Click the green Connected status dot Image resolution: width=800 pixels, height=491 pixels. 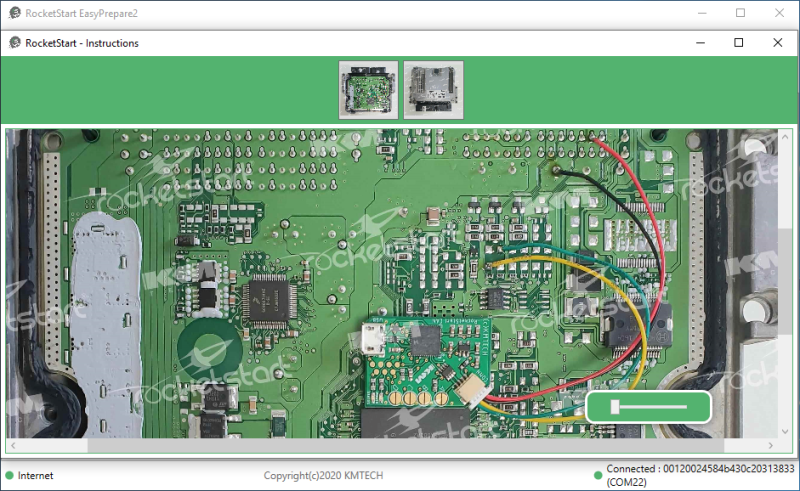tap(598, 470)
